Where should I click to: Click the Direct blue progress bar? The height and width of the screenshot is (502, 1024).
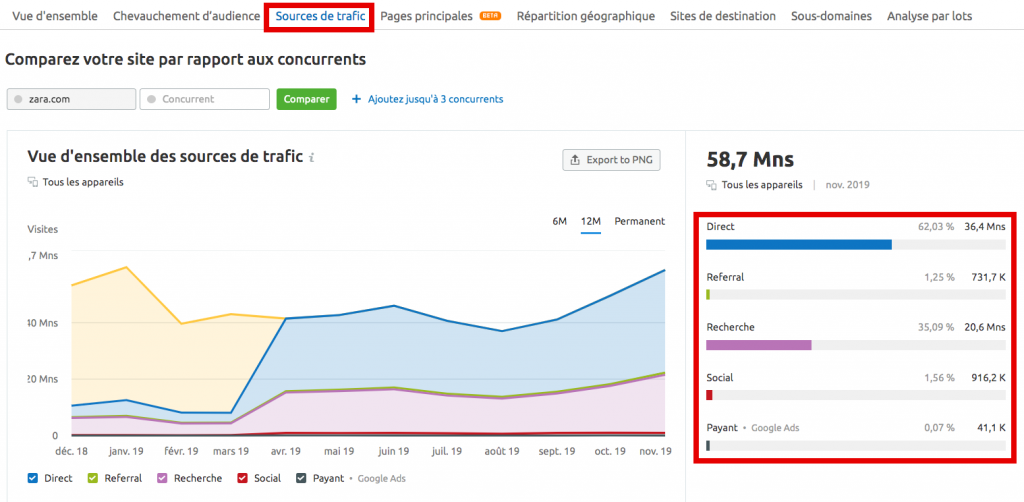[799, 244]
